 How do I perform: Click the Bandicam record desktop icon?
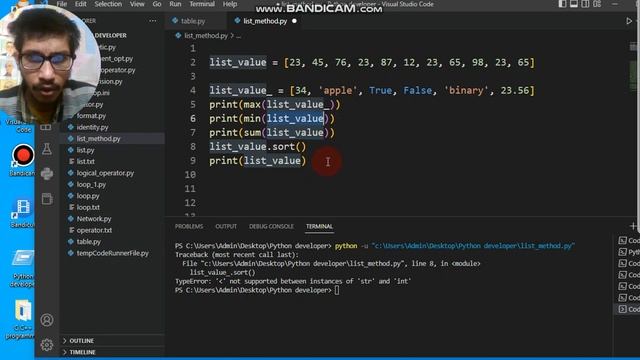tap(23, 160)
